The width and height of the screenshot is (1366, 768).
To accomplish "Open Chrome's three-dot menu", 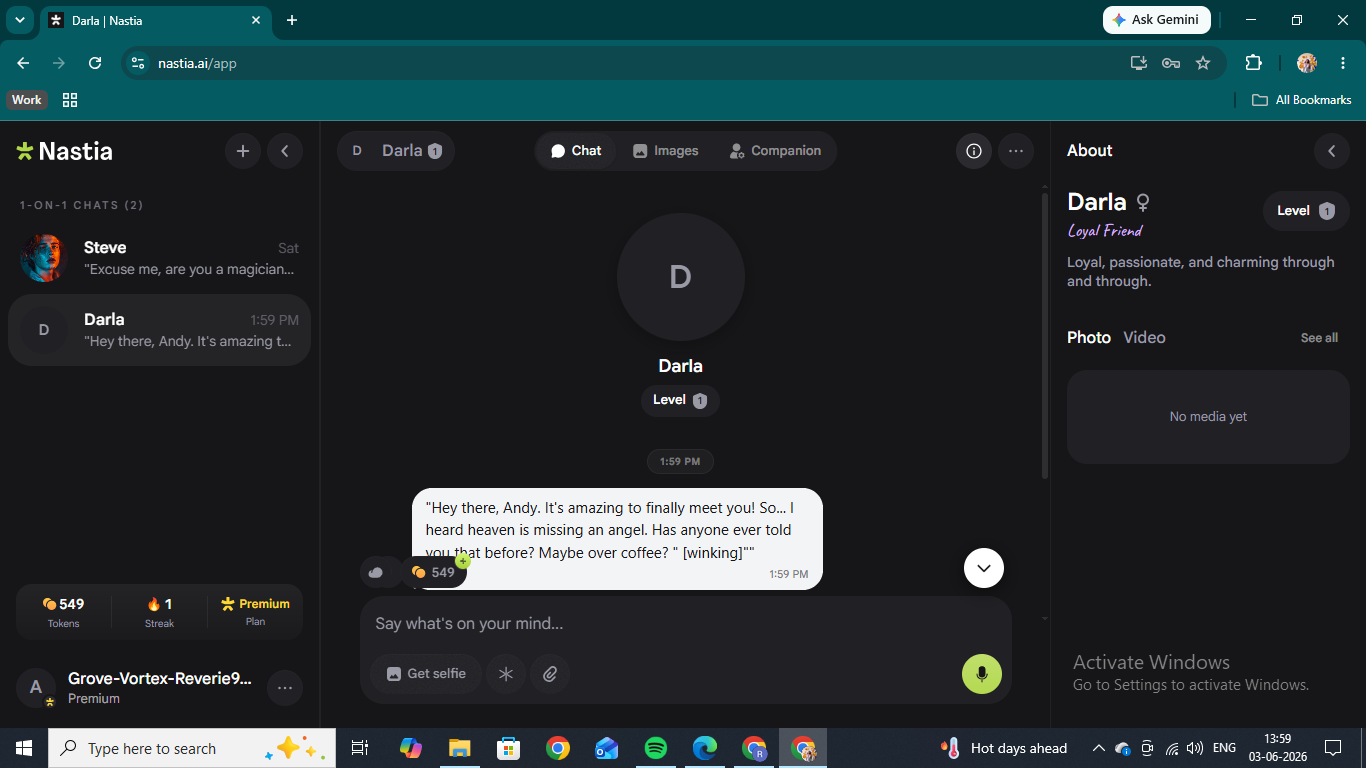I will click(x=1342, y=63).
